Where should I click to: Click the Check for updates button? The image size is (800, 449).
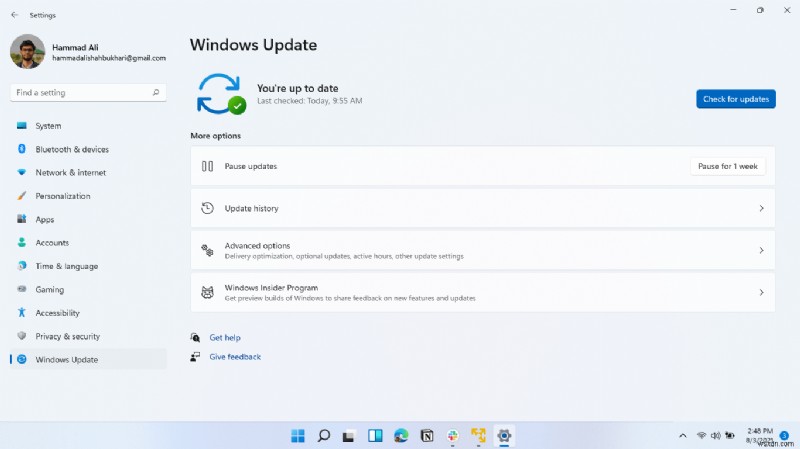point(736,99)
